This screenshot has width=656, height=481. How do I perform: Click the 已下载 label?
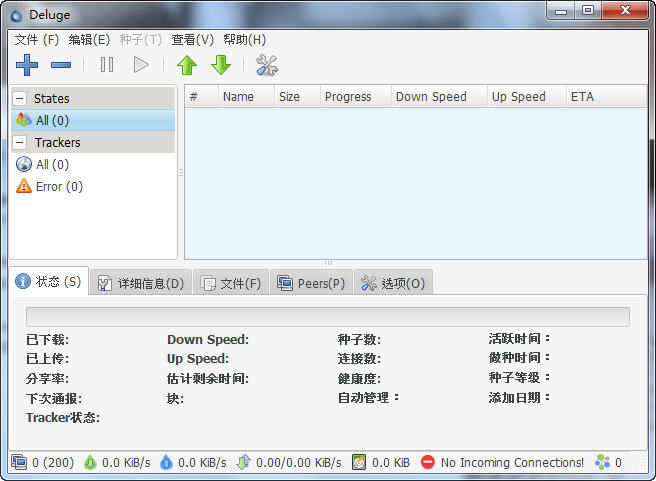pyautogui.click(x=47, y=339)
